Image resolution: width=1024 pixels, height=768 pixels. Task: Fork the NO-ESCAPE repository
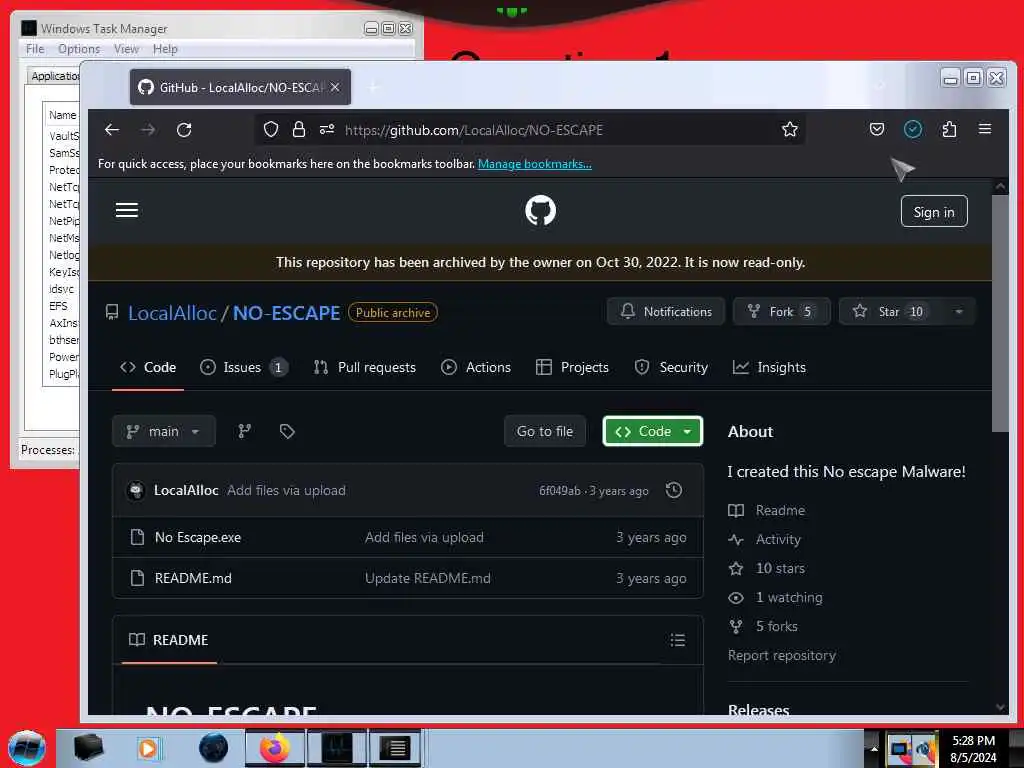[781, 312]
